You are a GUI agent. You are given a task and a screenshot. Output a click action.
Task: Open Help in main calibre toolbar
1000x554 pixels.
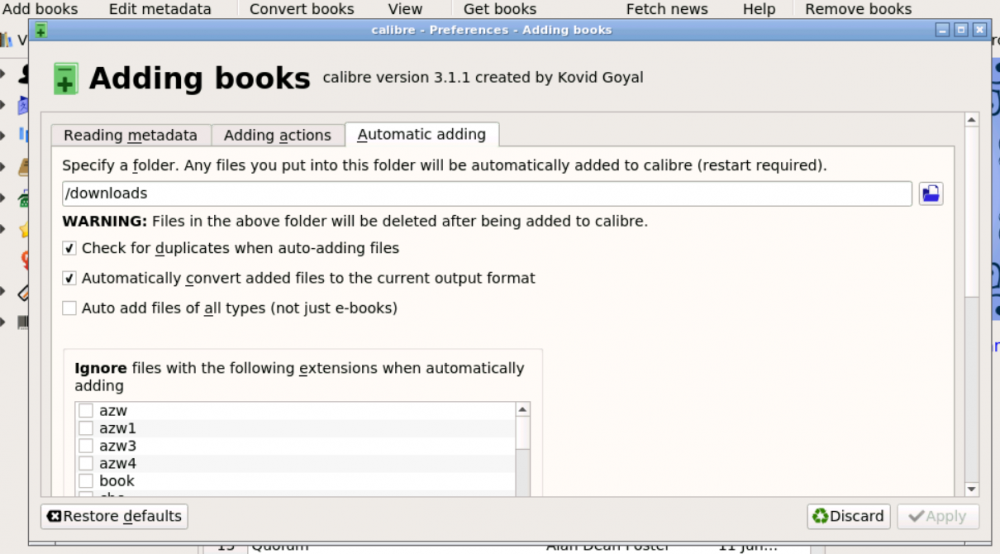pos(759,9)
